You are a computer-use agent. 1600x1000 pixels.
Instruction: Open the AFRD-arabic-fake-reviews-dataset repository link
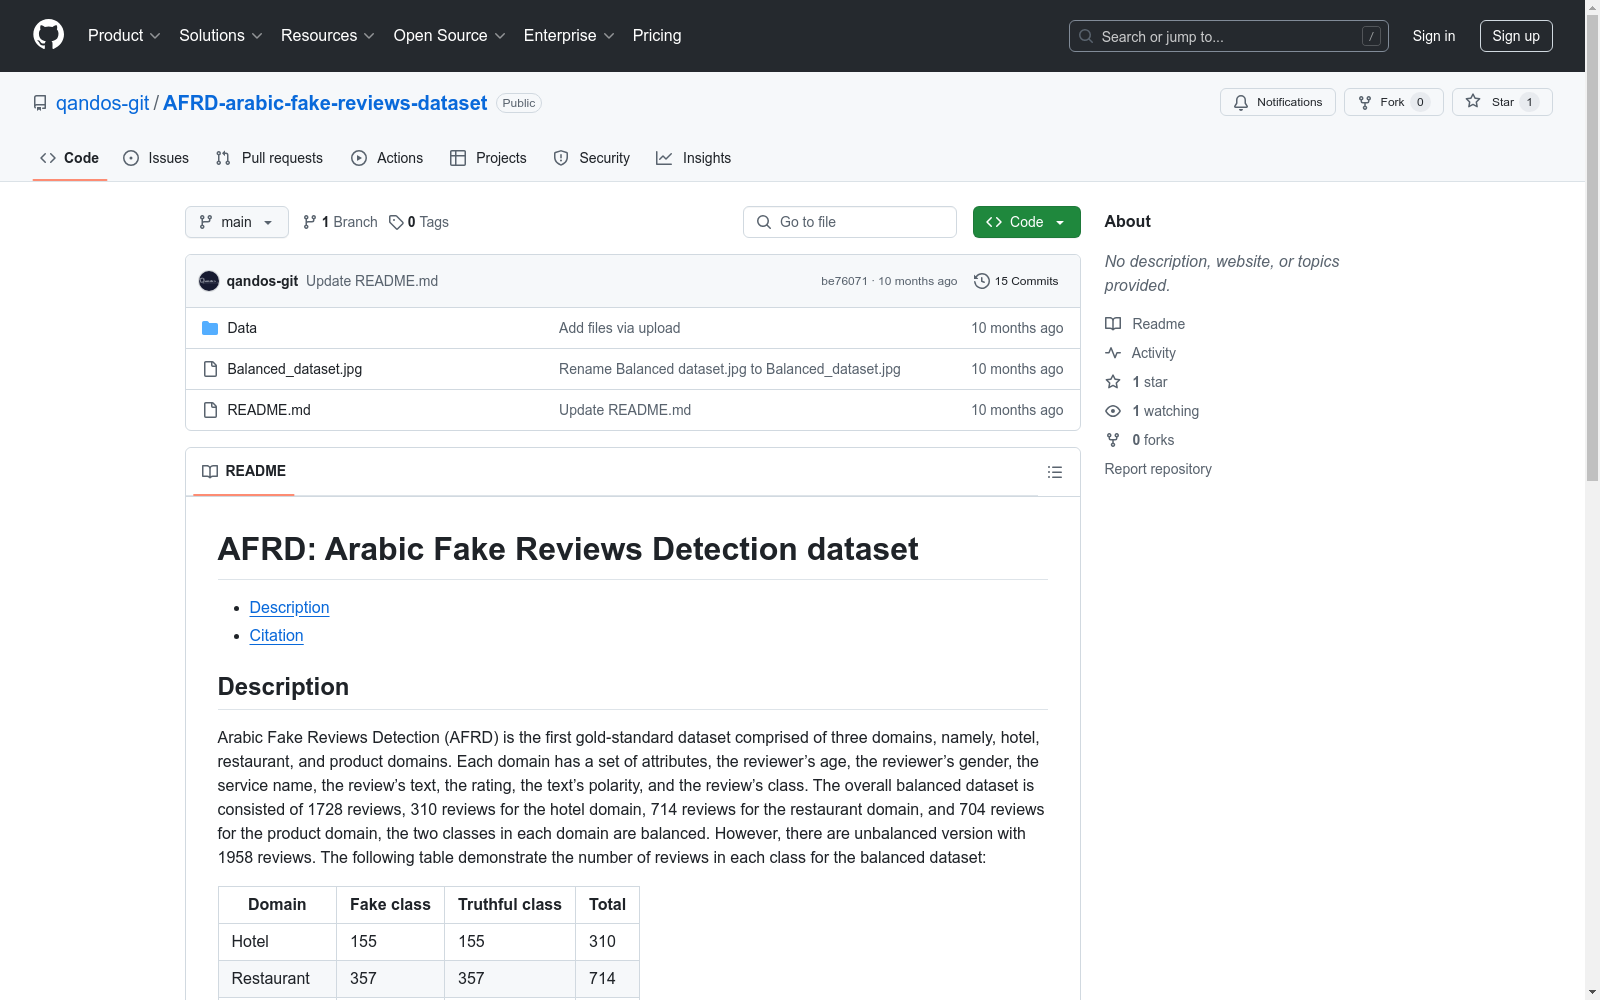pyautogui.click(x=325, y=103)
